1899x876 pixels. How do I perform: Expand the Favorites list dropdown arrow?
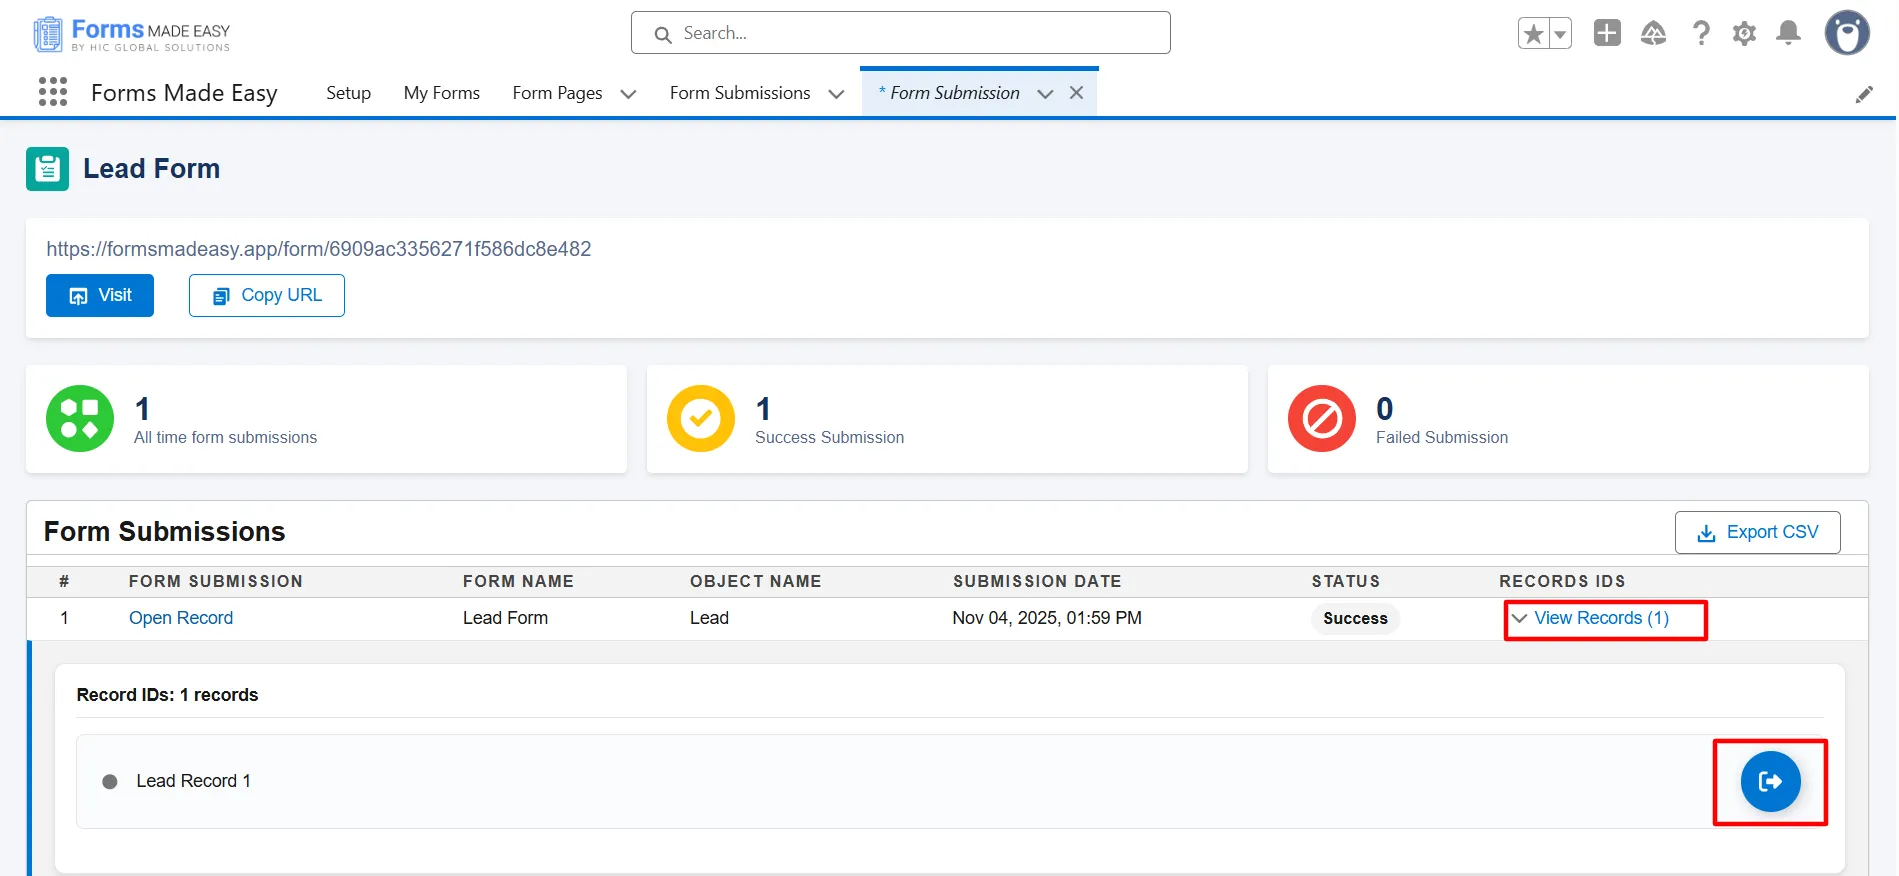pos(1560,34)
